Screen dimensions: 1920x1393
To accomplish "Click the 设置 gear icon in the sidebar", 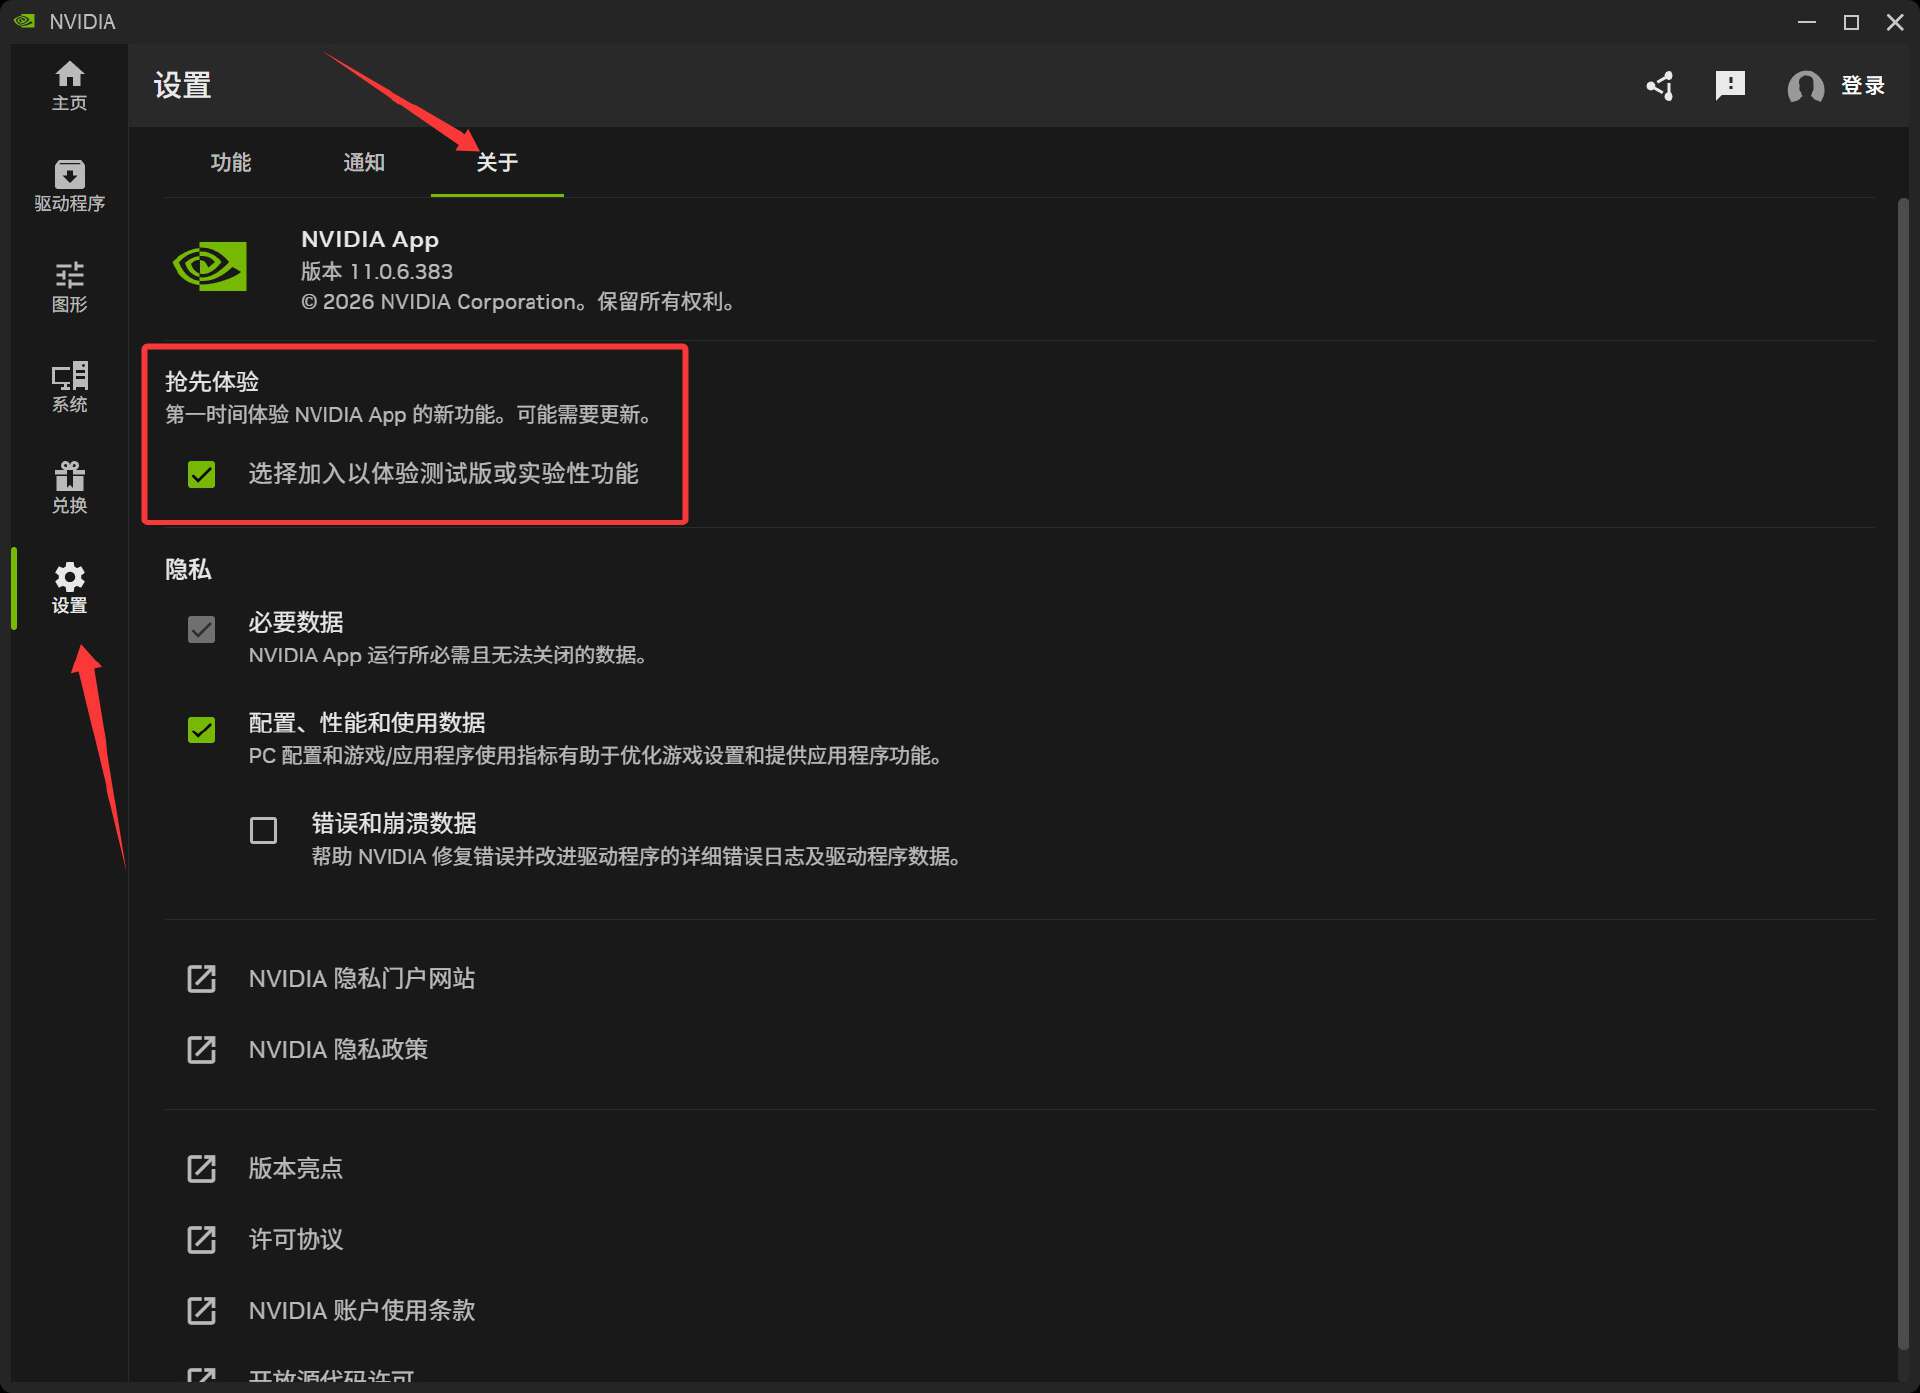I will [x=69, y=587].
